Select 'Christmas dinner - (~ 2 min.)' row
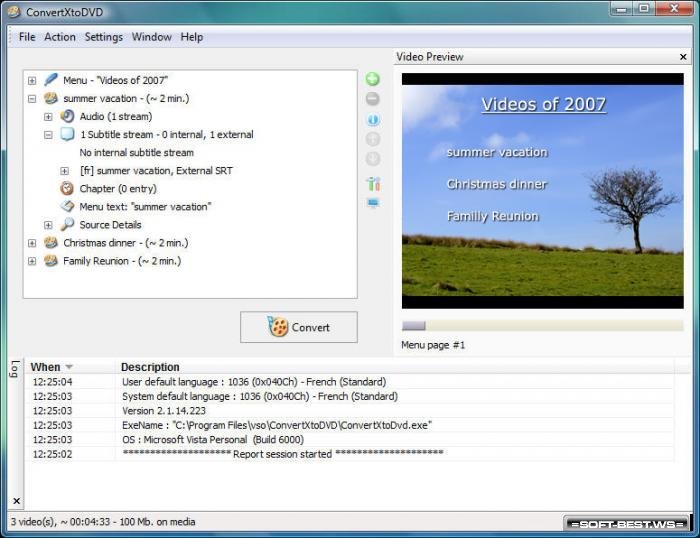 (x=125, y=243)
